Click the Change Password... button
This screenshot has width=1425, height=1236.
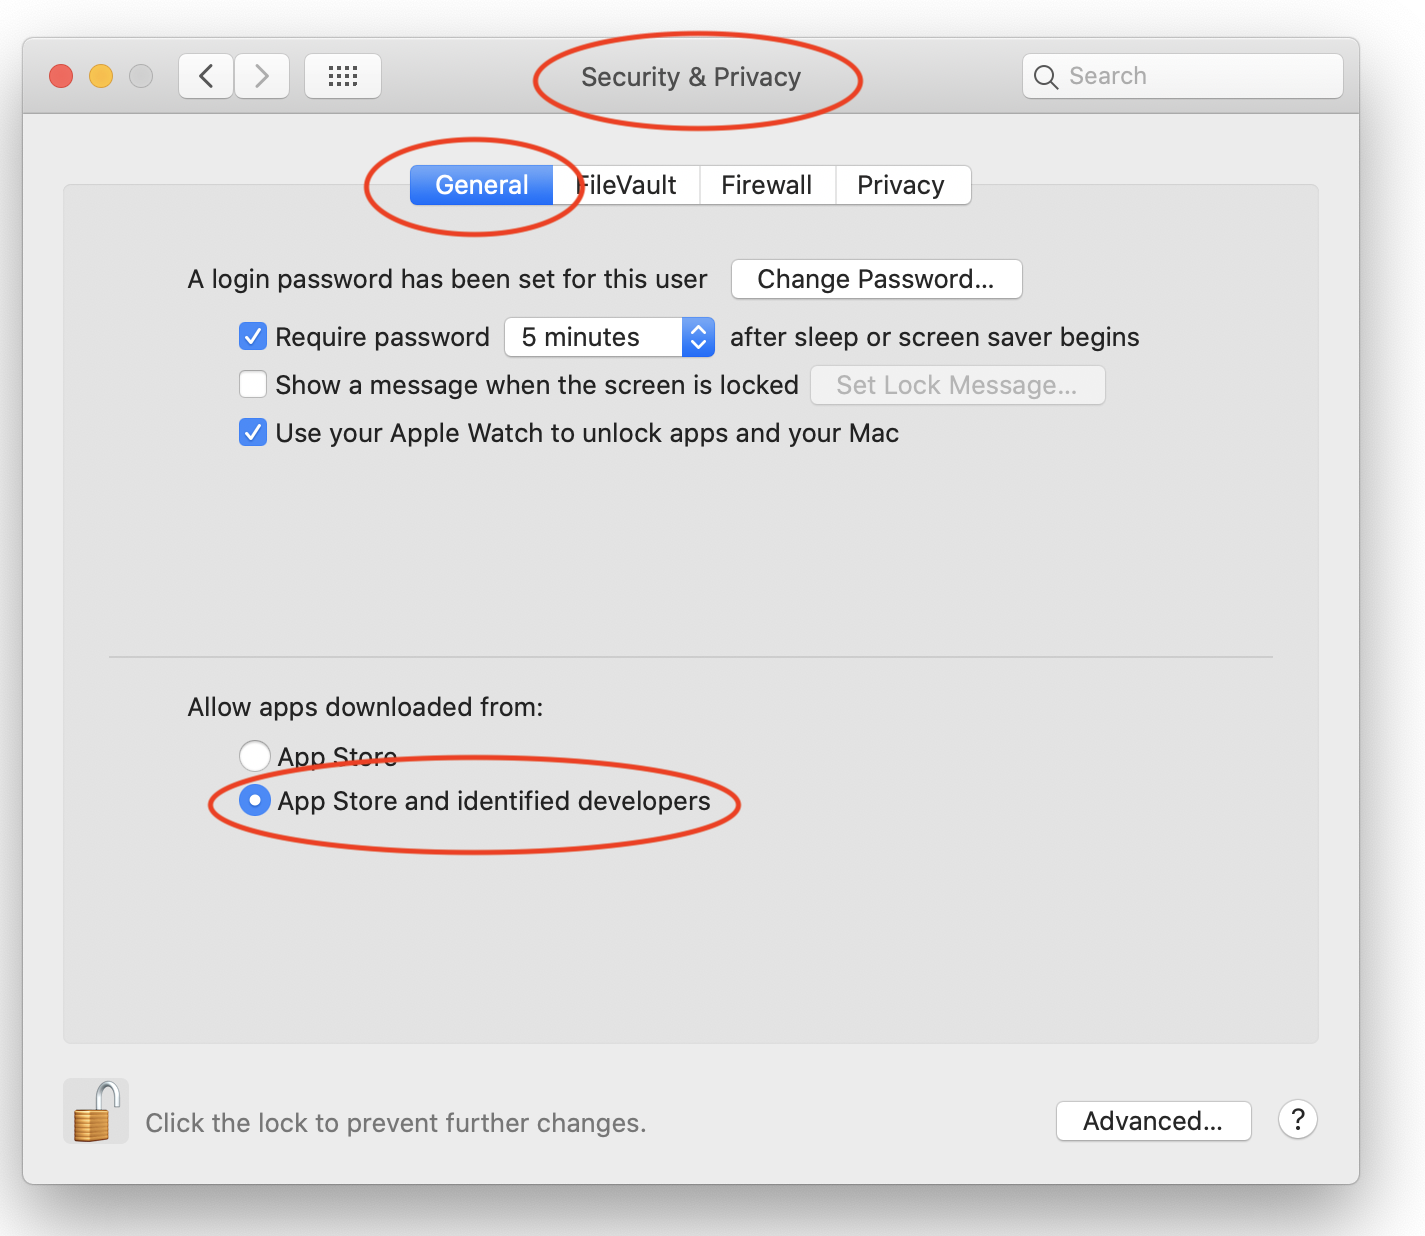click(x=876, y=279)
